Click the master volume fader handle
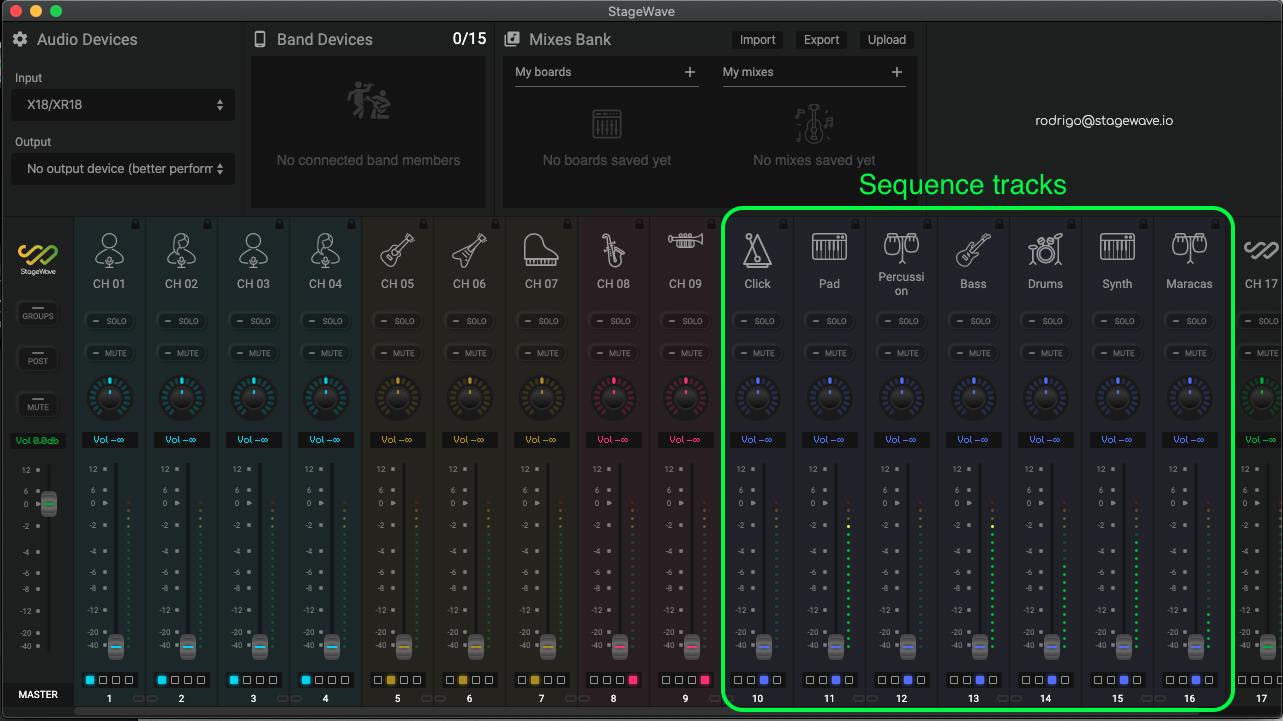Image resolution: width=1283 pixels, height=721 pixels. (x=48, y=504)
